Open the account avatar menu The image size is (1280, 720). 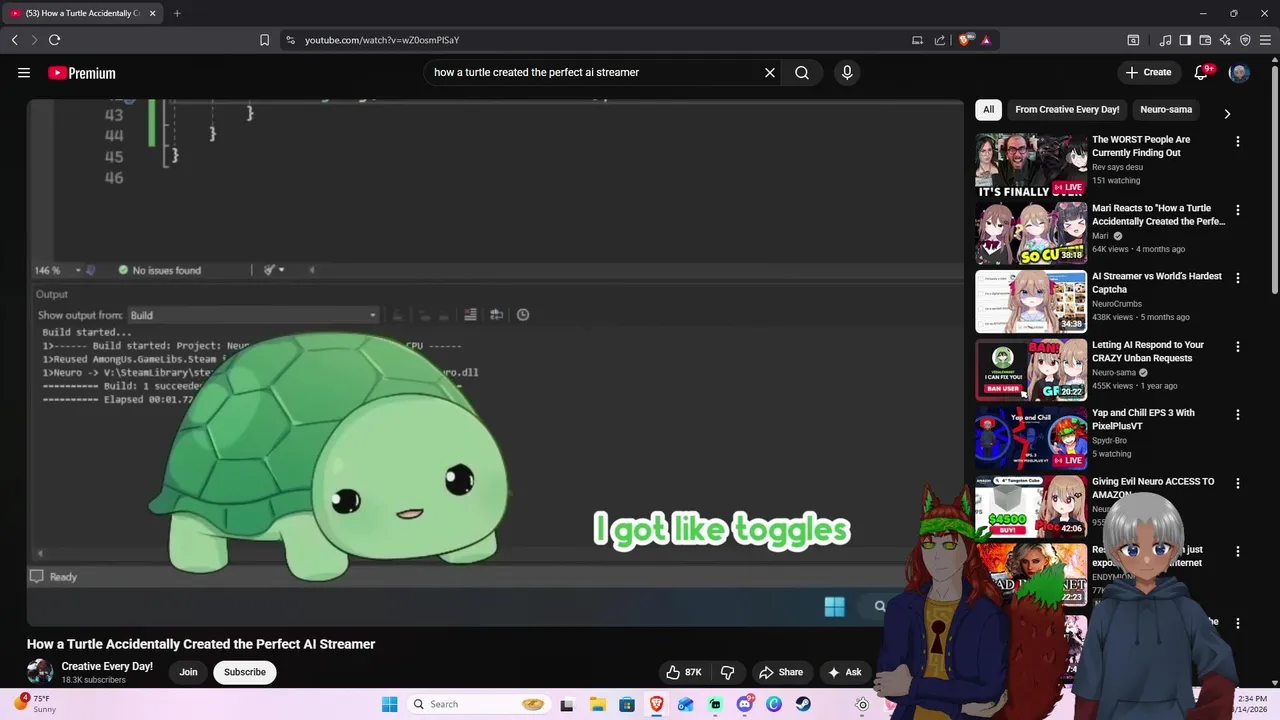(x=1239, y=72)
